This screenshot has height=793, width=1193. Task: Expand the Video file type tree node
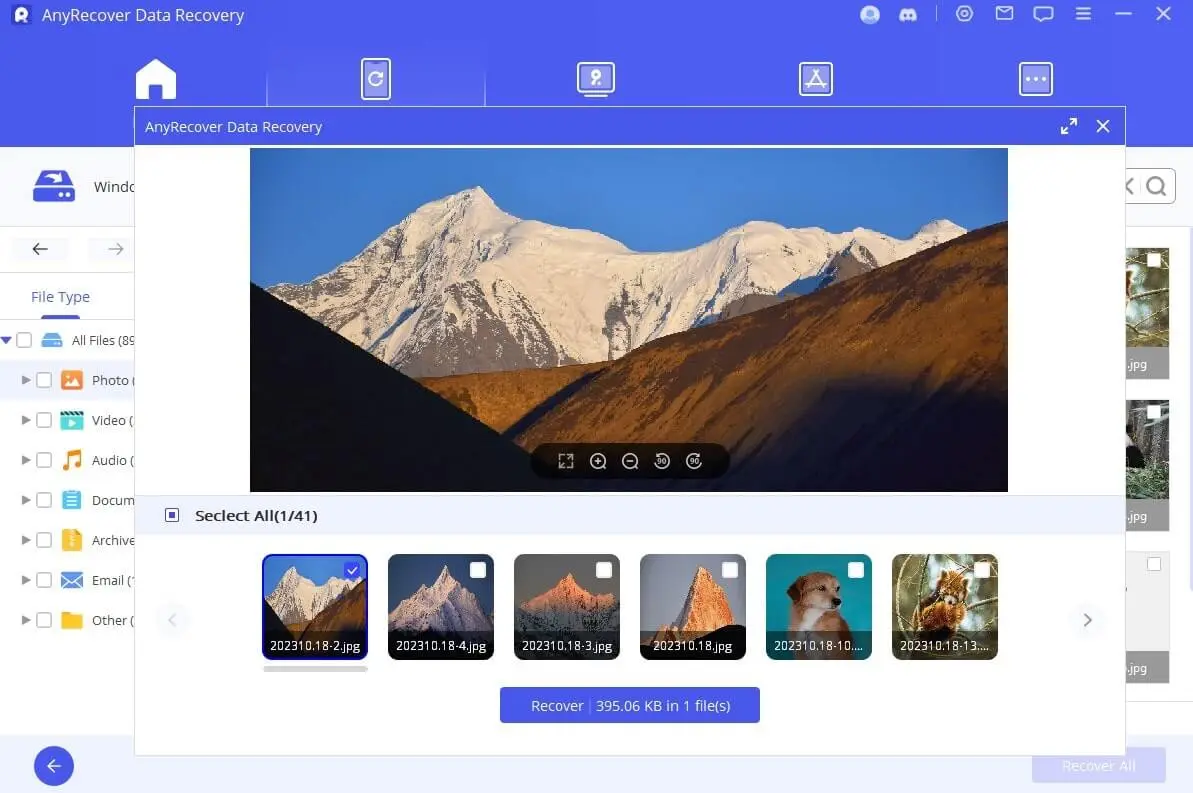pyautogui.click(x=26, y=420)
